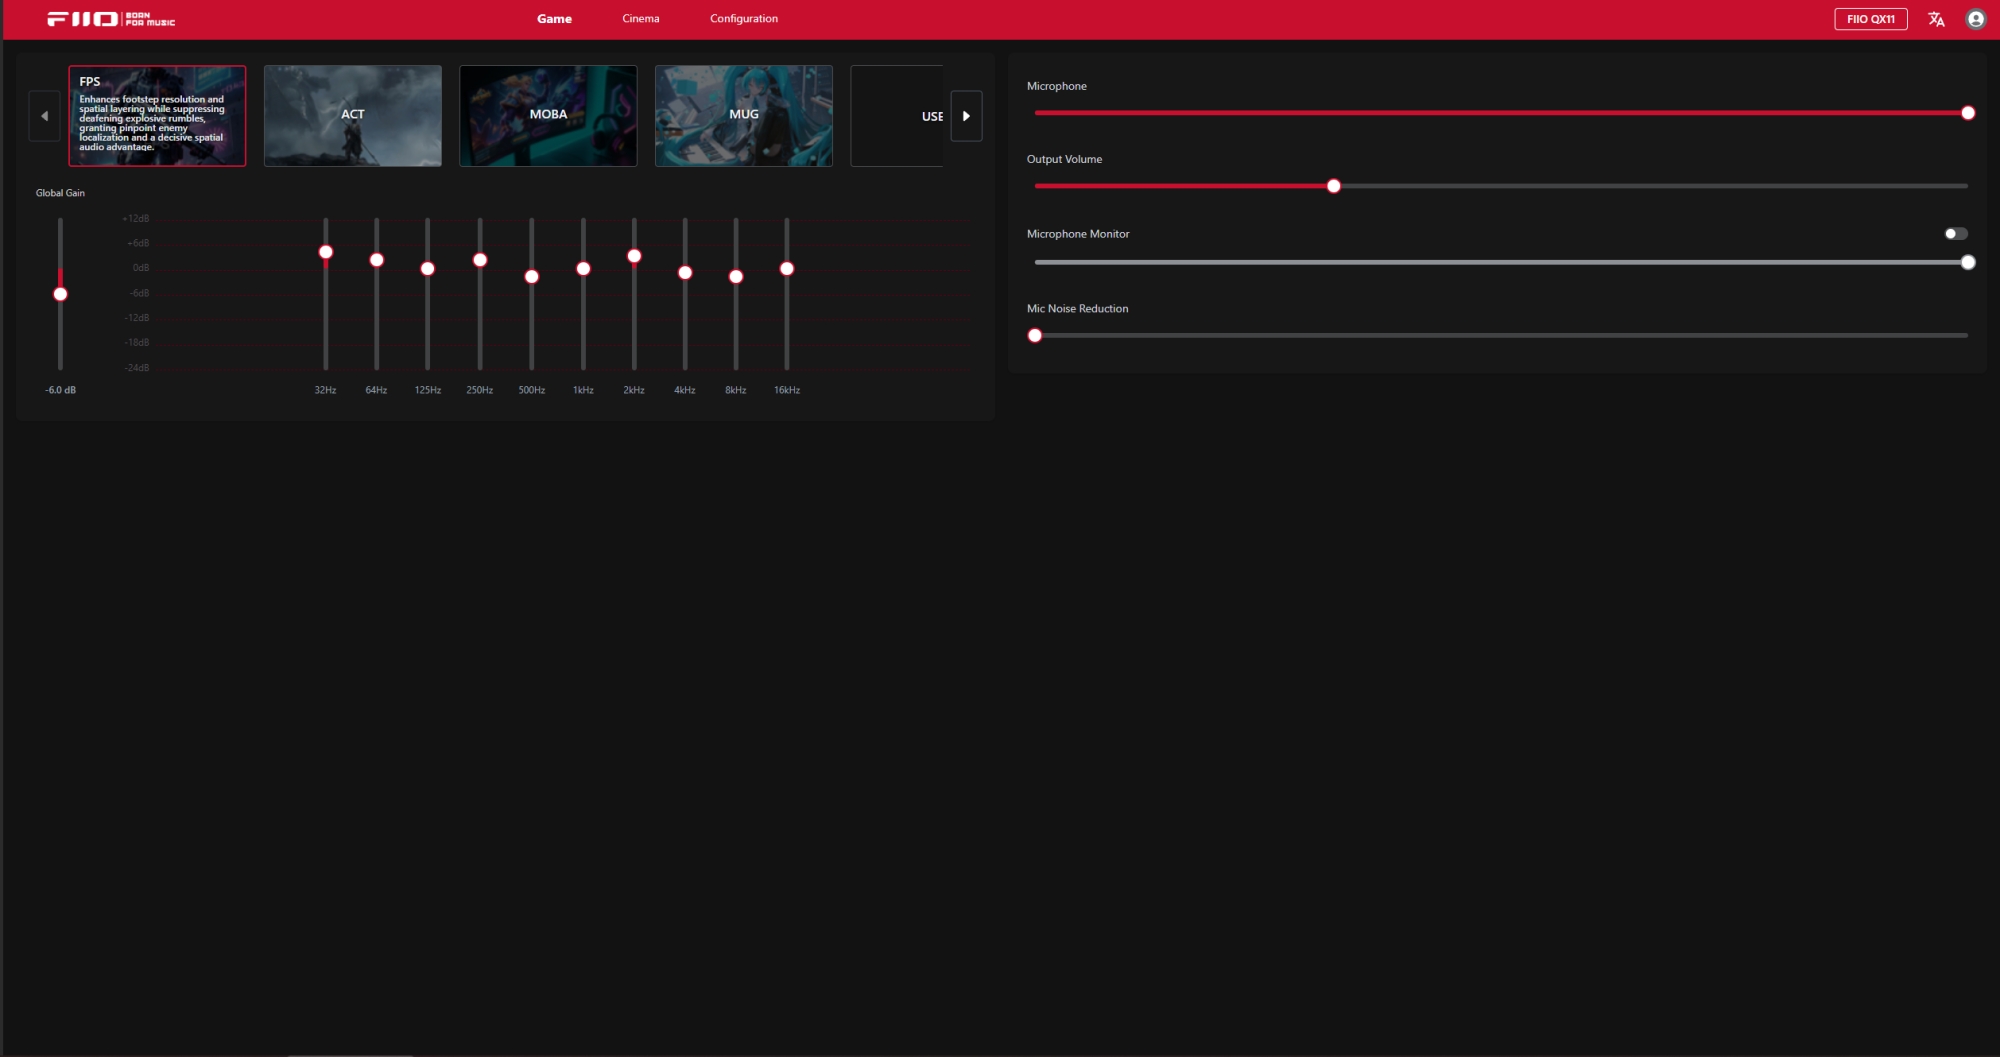Click the Global Gain label
2000x1057 pixels.
[x=60, y=193]
